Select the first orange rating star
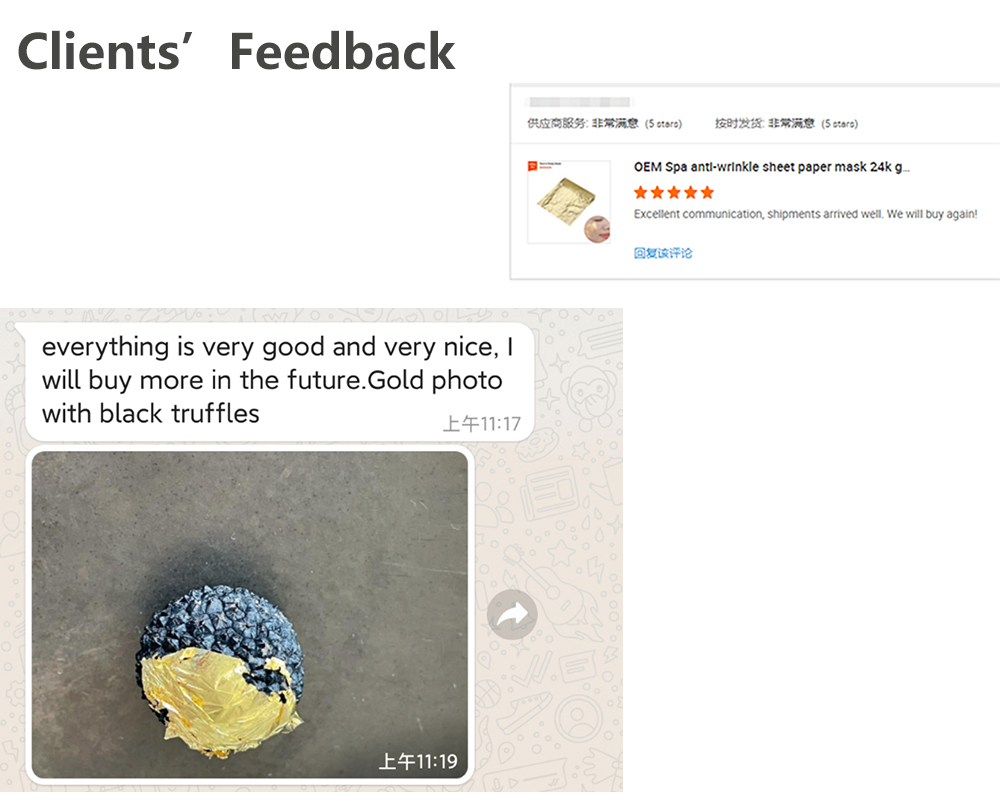Screen dimensions: 1000x811 [641, 192]
